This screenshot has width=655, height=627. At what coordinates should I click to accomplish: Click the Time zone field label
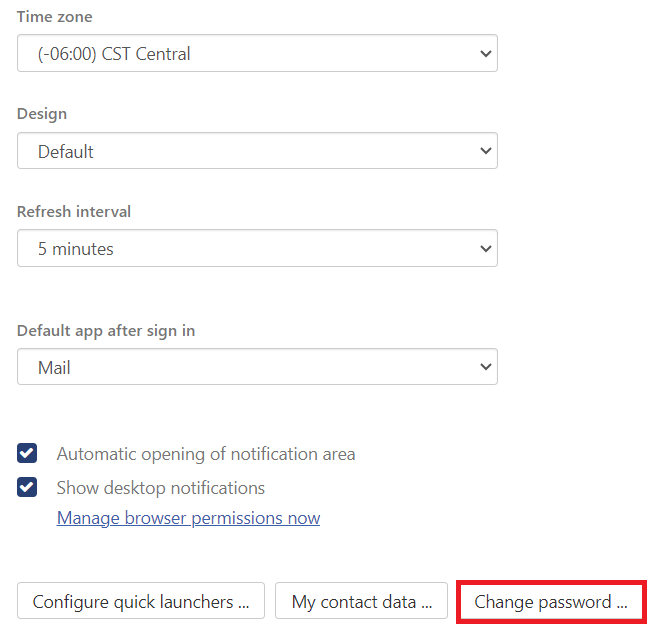pos(55,17)
